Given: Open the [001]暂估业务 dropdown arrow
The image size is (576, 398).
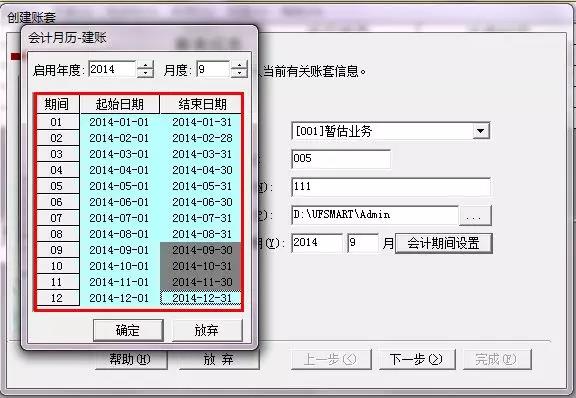Looking at the screenshot, I should (480, 131).
